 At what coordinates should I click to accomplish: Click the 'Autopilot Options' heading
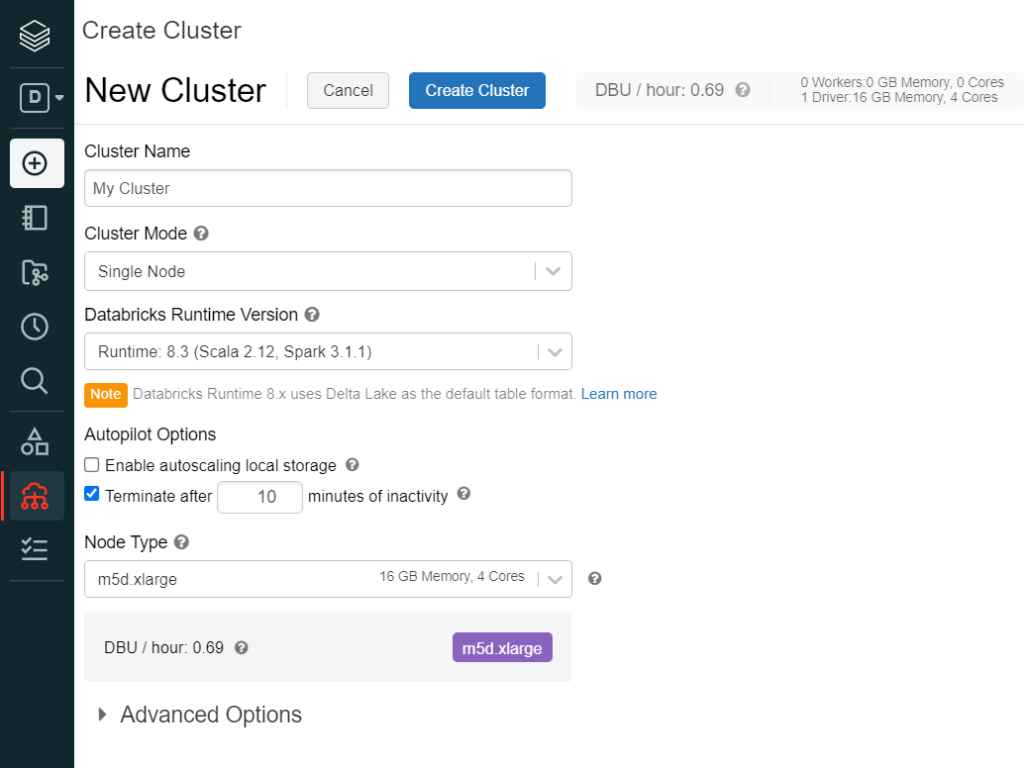150,434
